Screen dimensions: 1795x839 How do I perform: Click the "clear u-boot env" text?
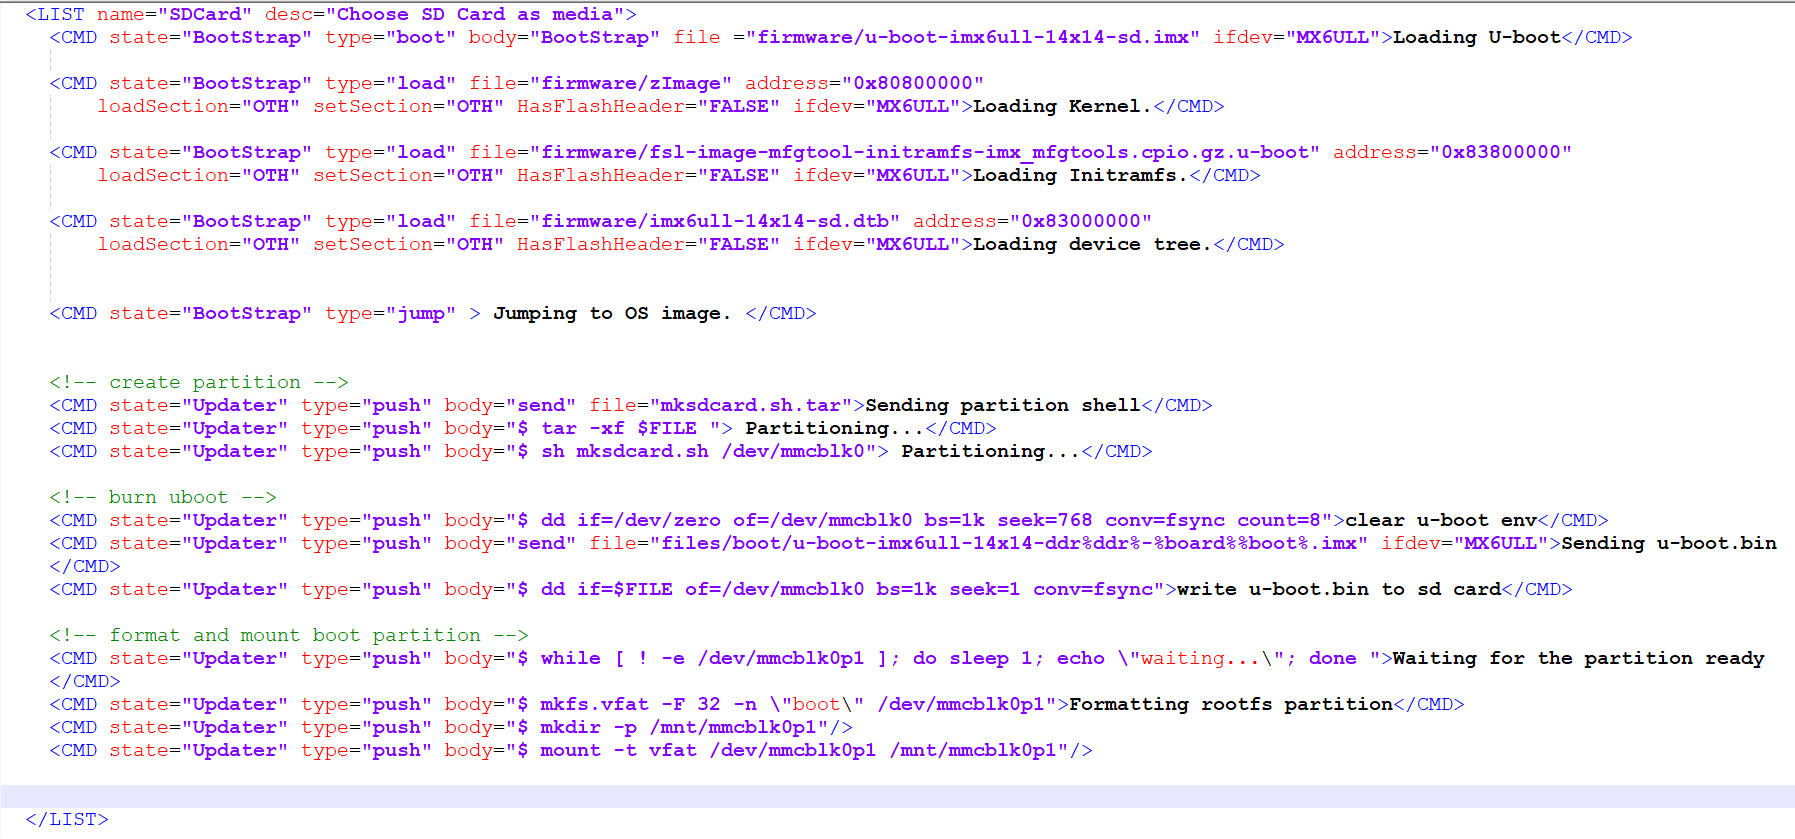click(1440, 520)
